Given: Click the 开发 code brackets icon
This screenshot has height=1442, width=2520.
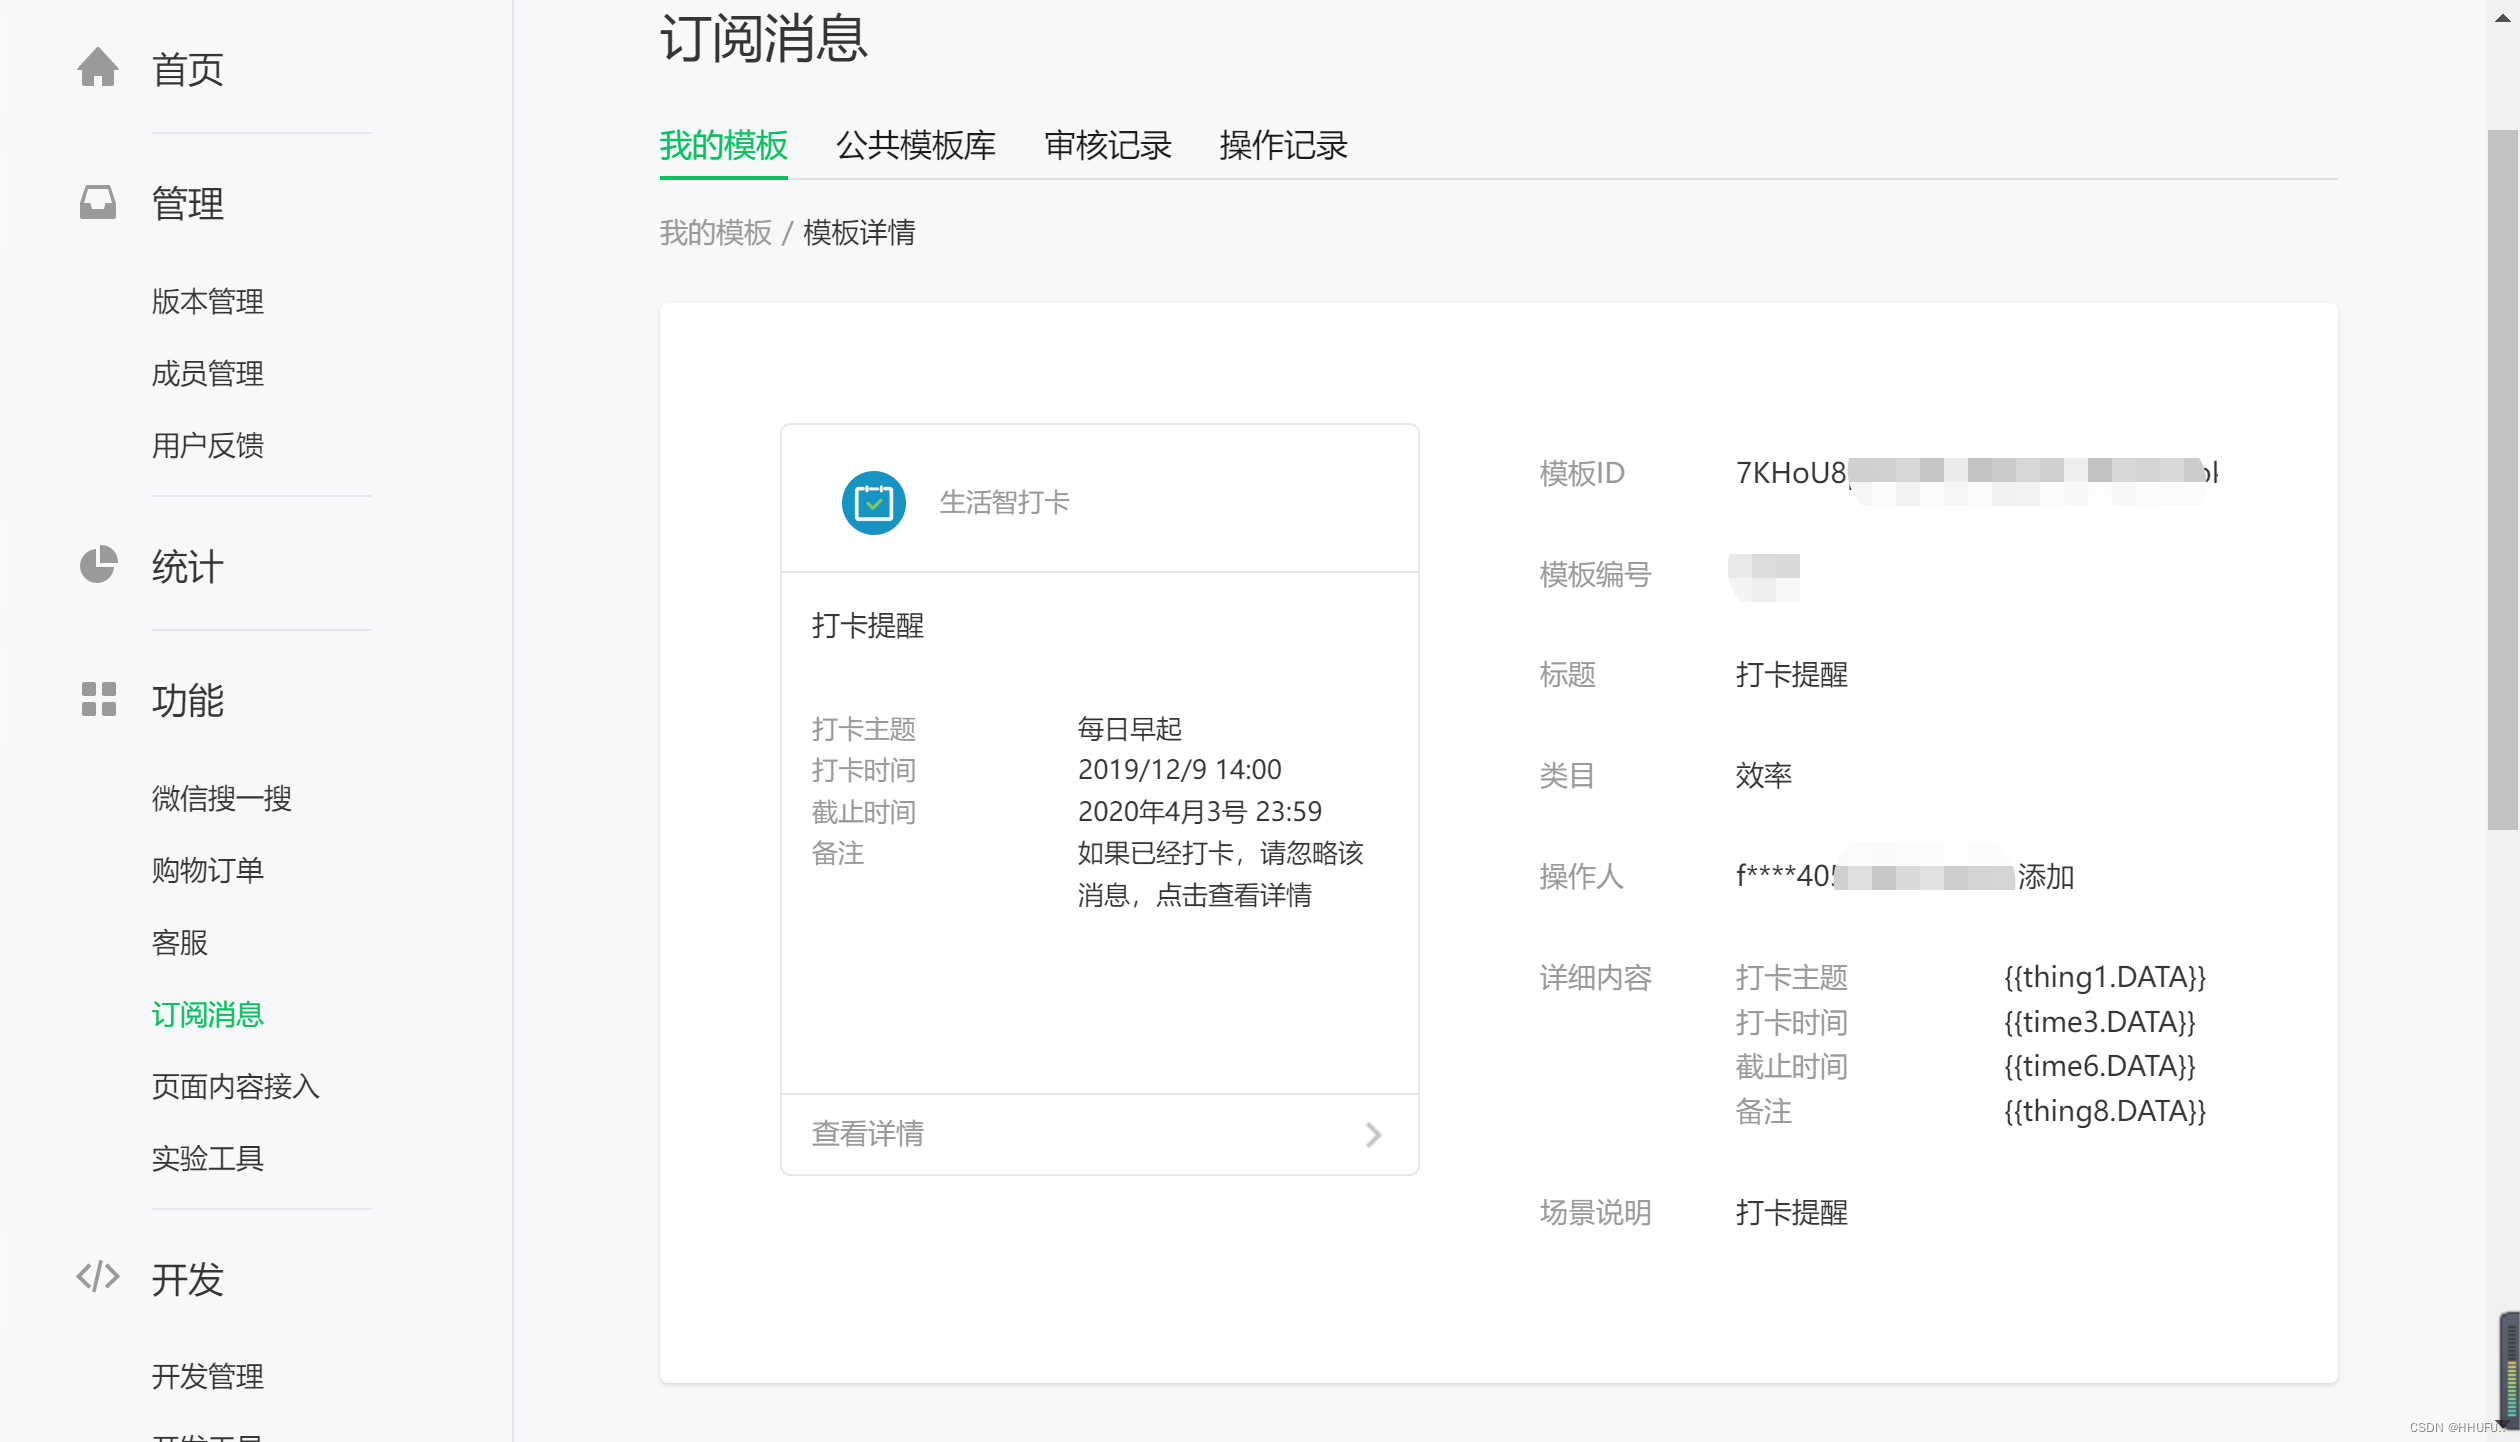Looking at the screenshot, I should [x=98, y=1277].
